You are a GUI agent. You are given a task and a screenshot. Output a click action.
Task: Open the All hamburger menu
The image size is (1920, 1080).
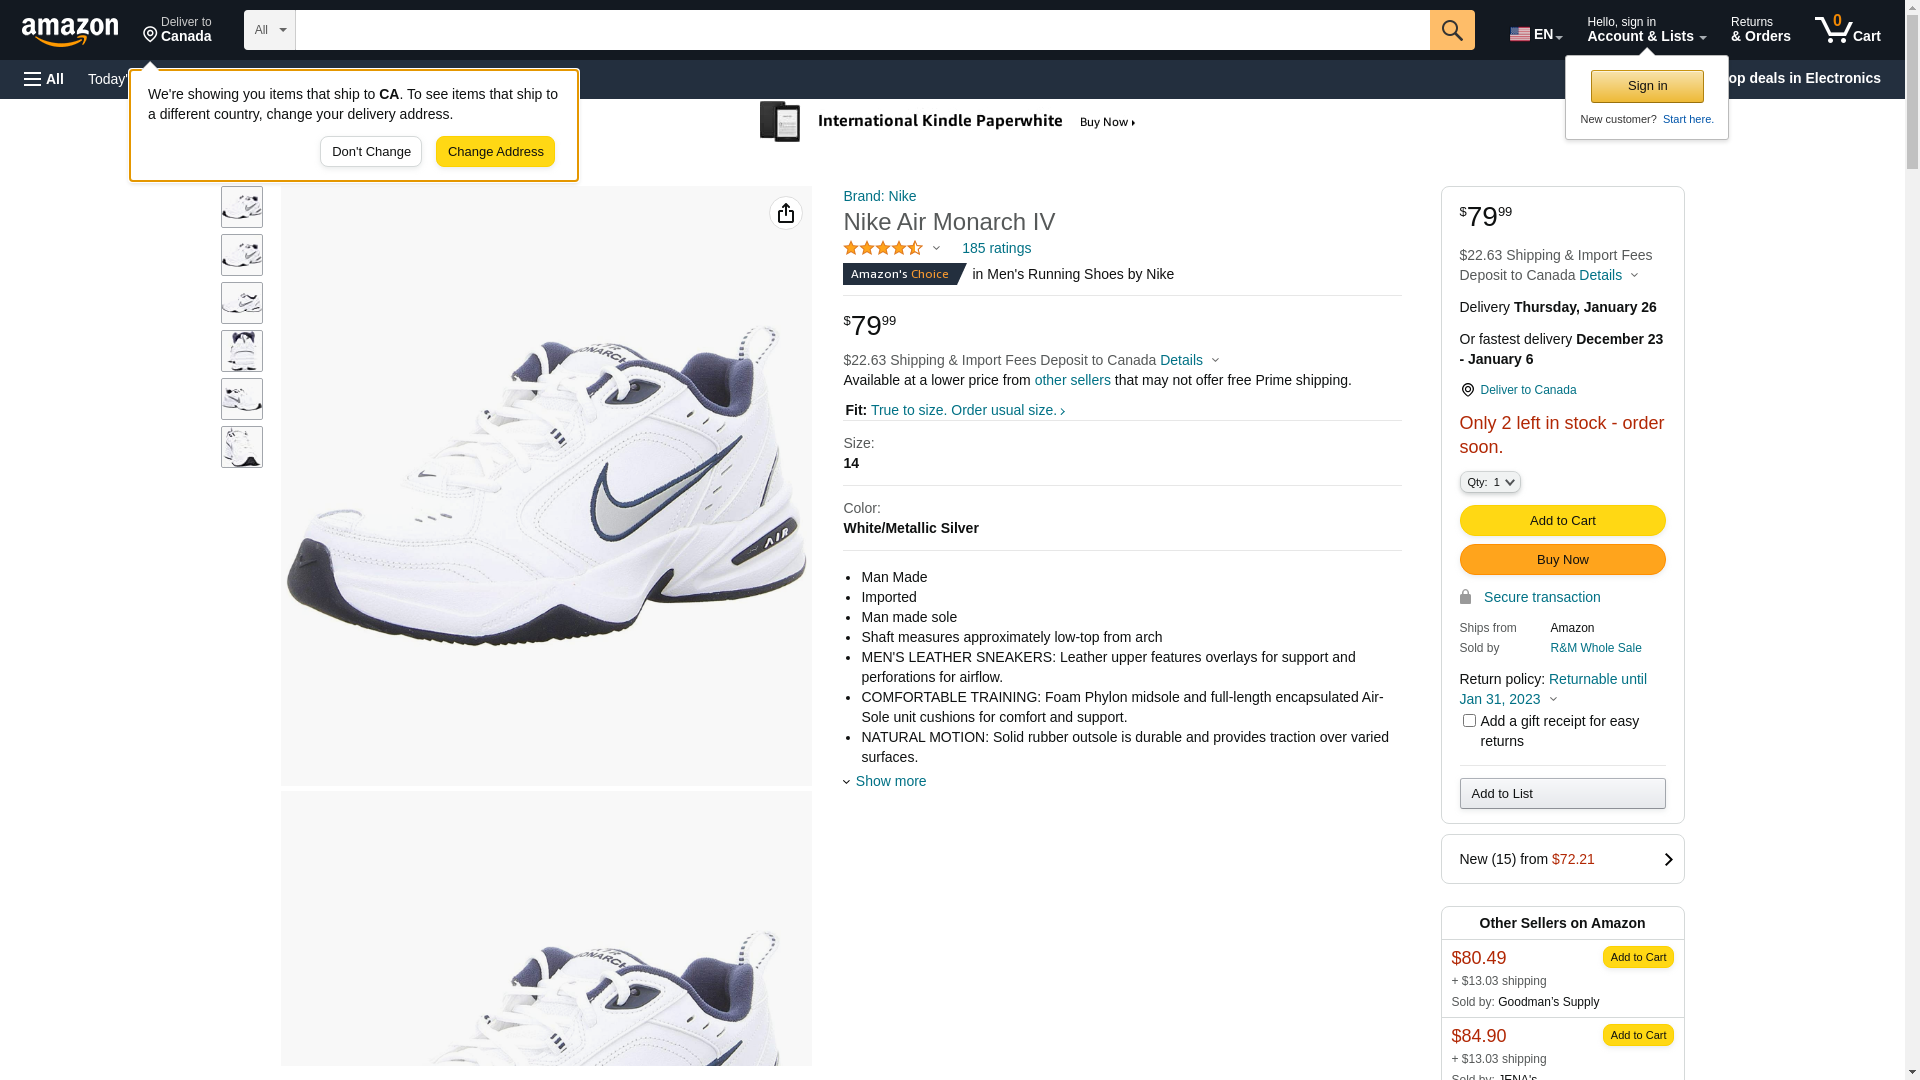[x=44, y=79]
